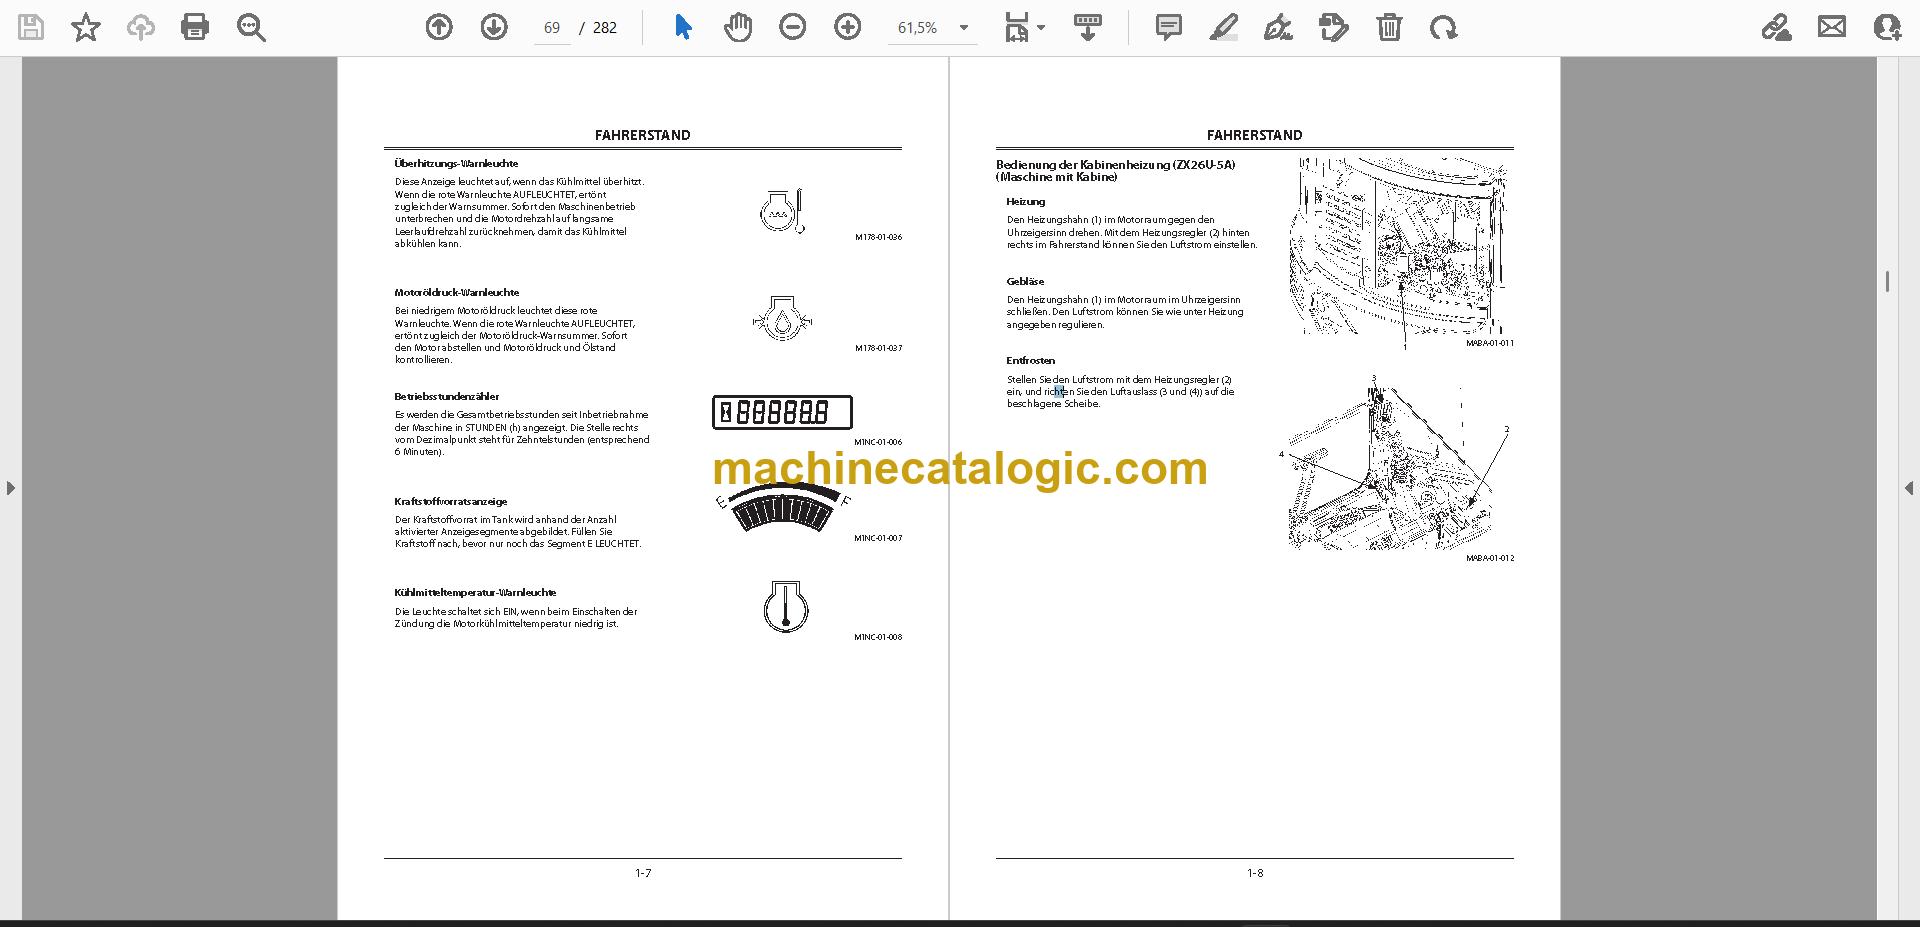Expand the left navigation panel arrow
1920x927 pixels.
coord(10,488)
